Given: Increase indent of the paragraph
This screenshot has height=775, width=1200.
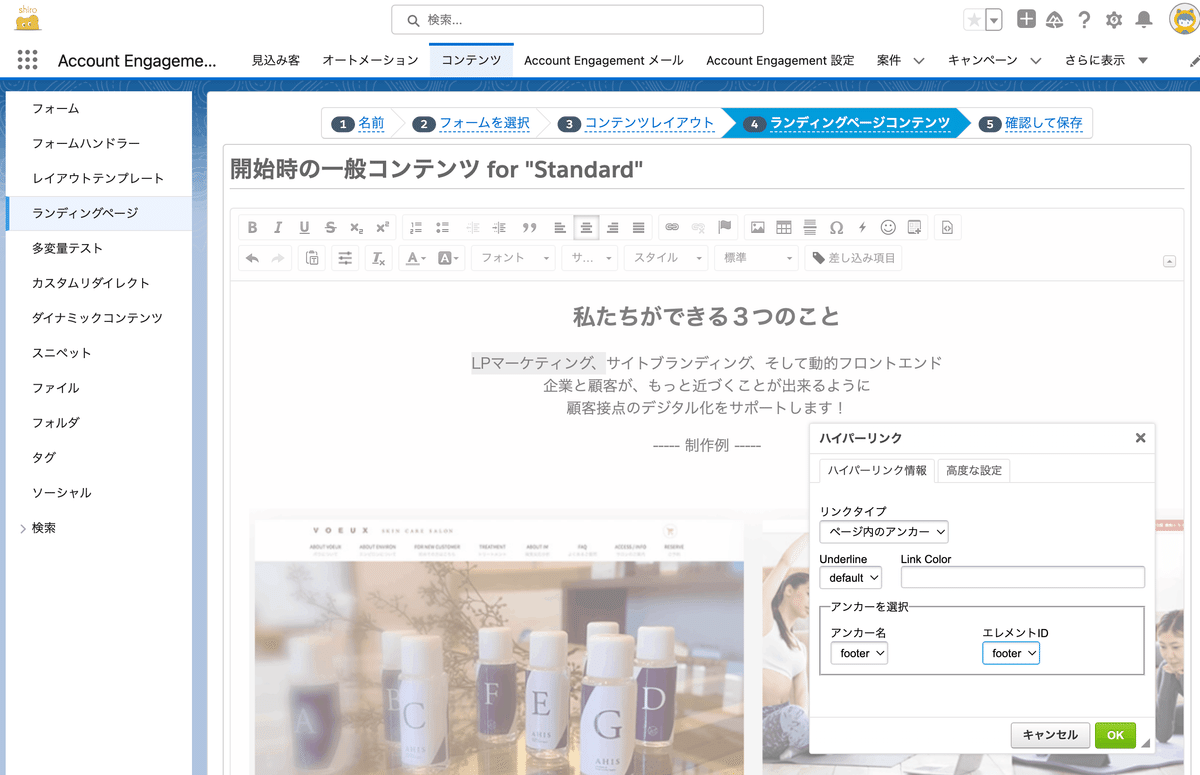Looking at the screenshot, I should click(499, 227).
